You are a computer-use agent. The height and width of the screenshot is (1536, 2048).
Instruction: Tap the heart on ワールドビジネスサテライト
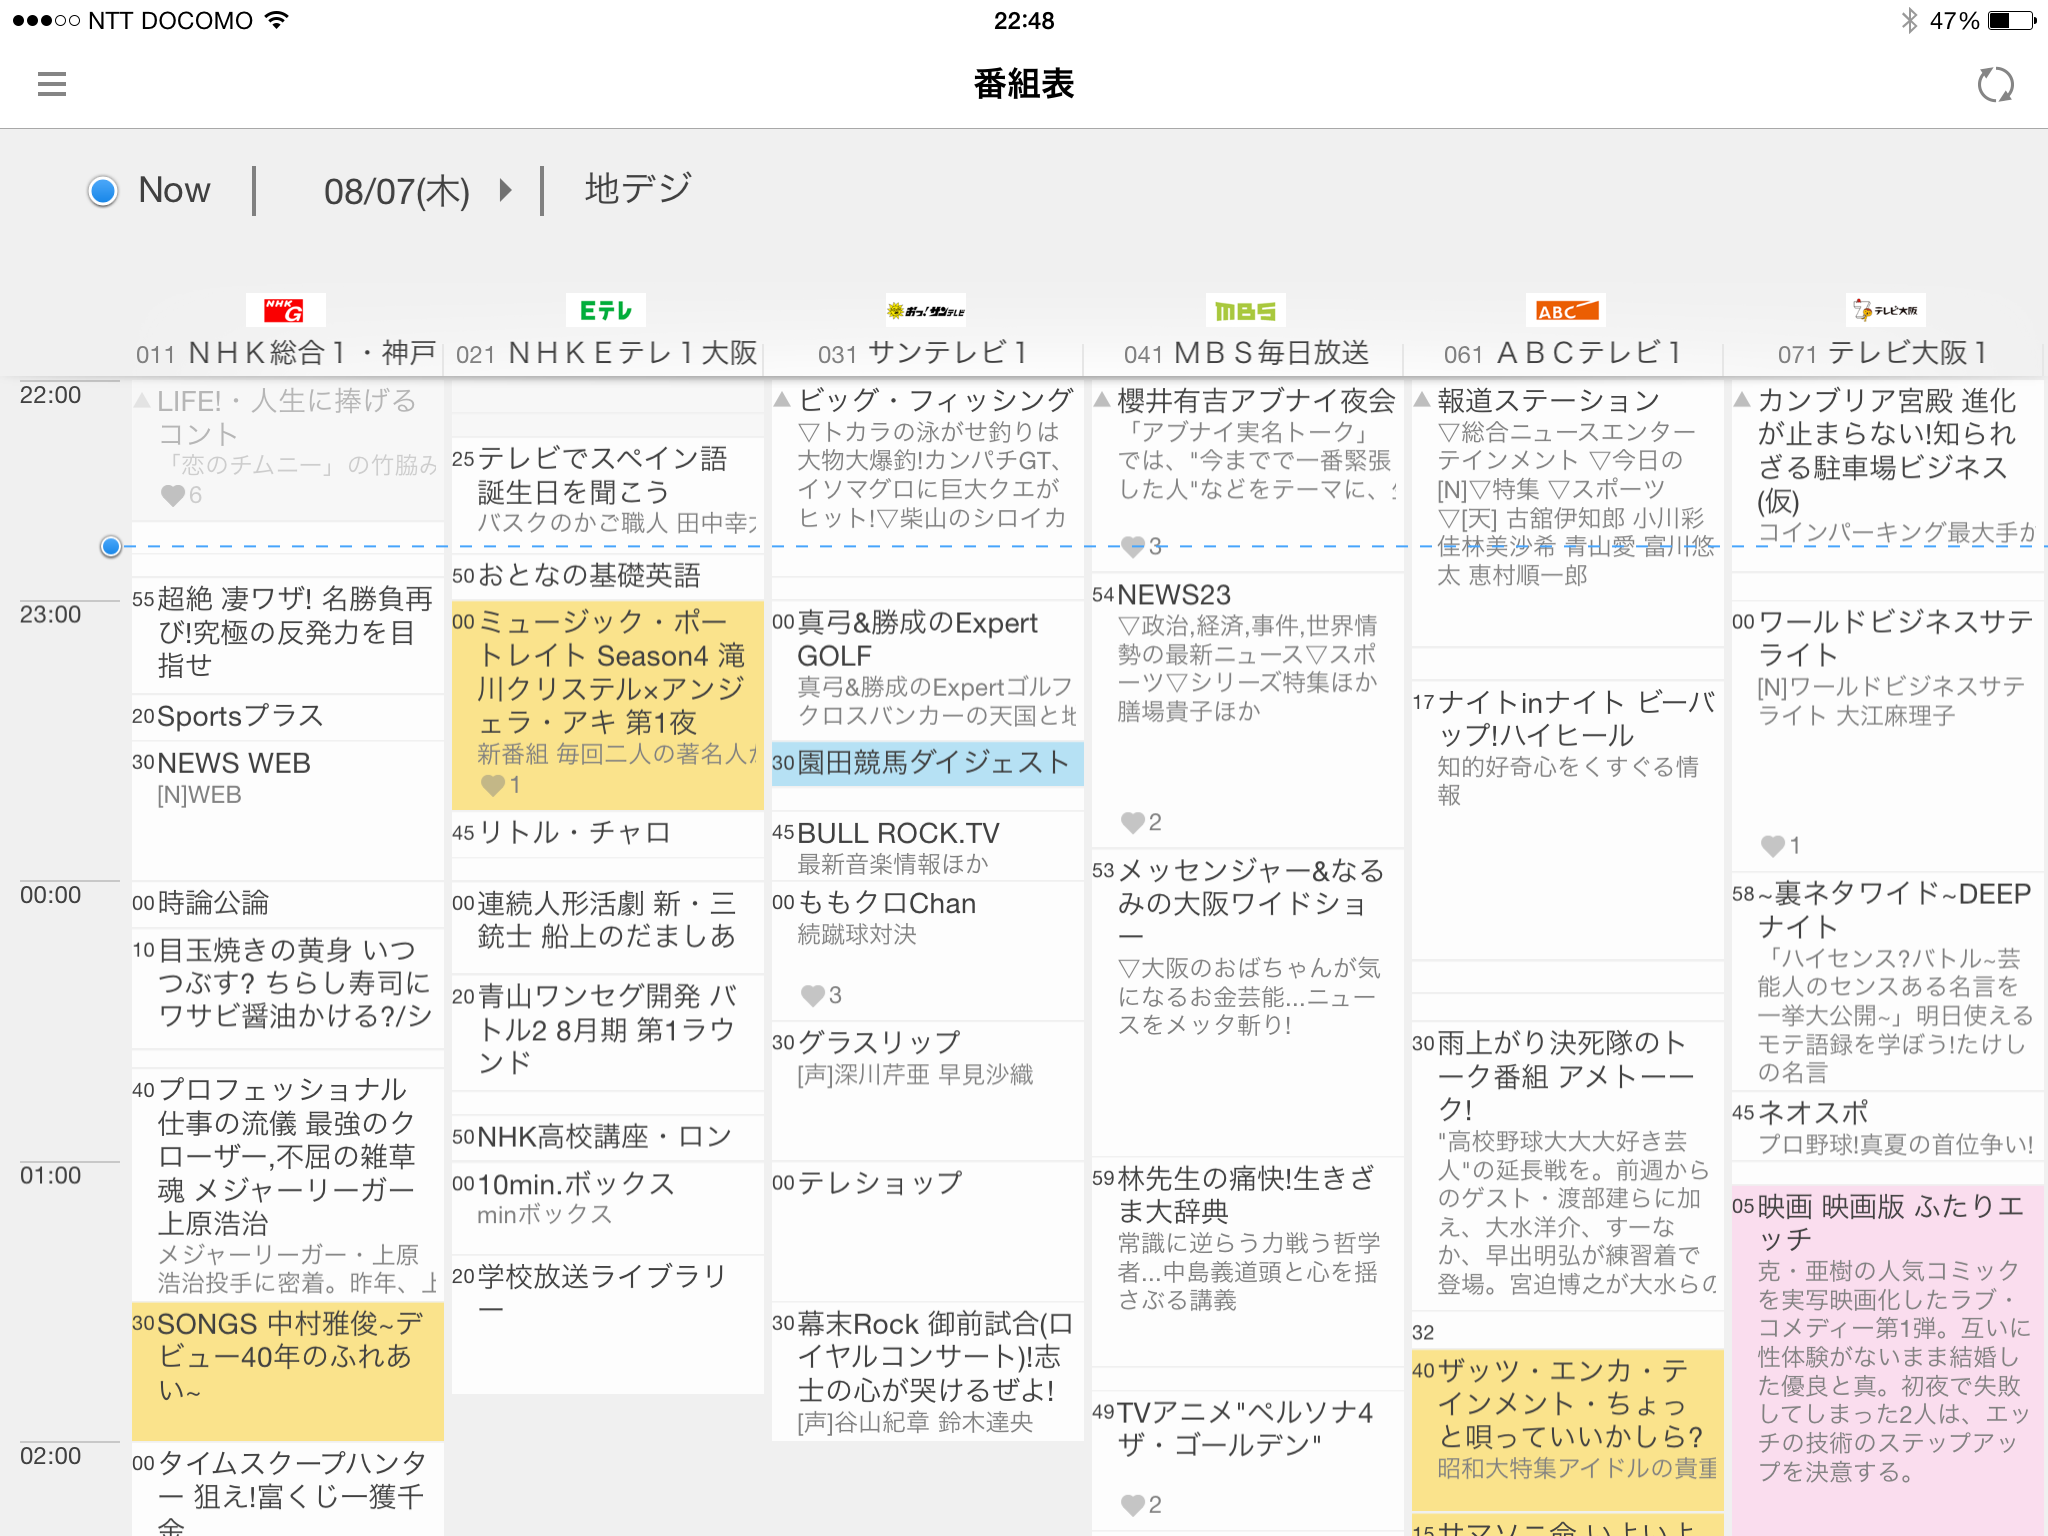[x=1773, y=846]
